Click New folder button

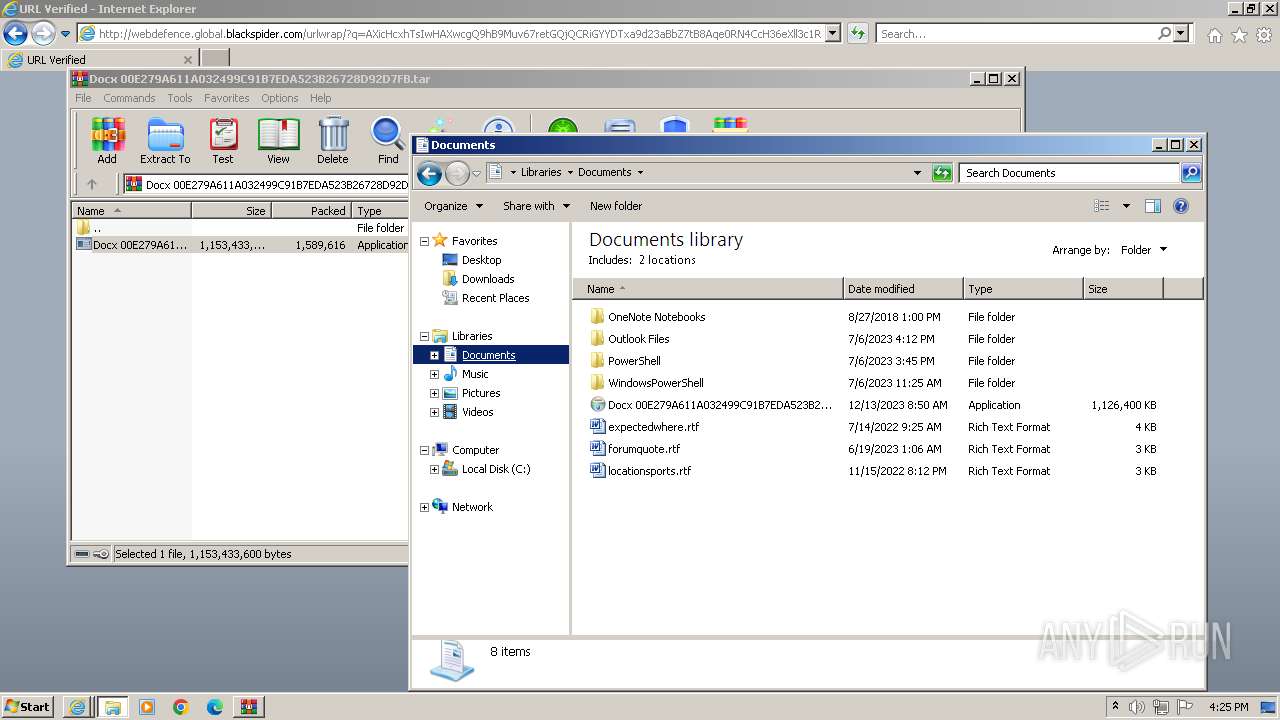coord(616,206)
